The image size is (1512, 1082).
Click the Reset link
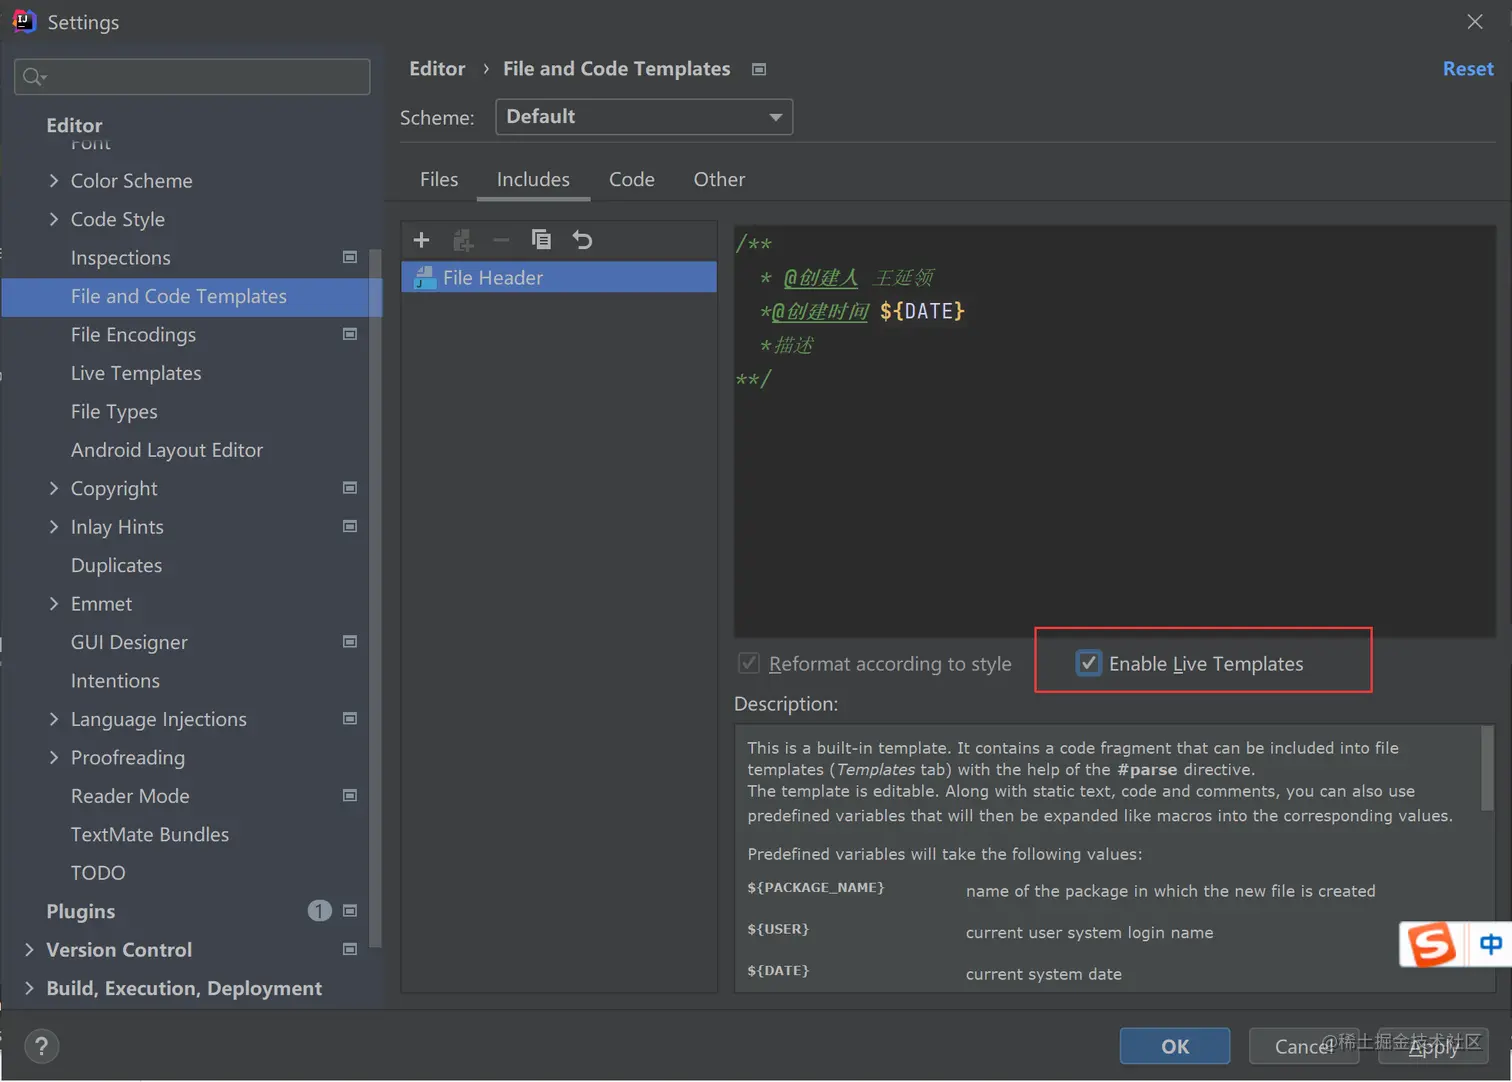[x=1468, y=69]
